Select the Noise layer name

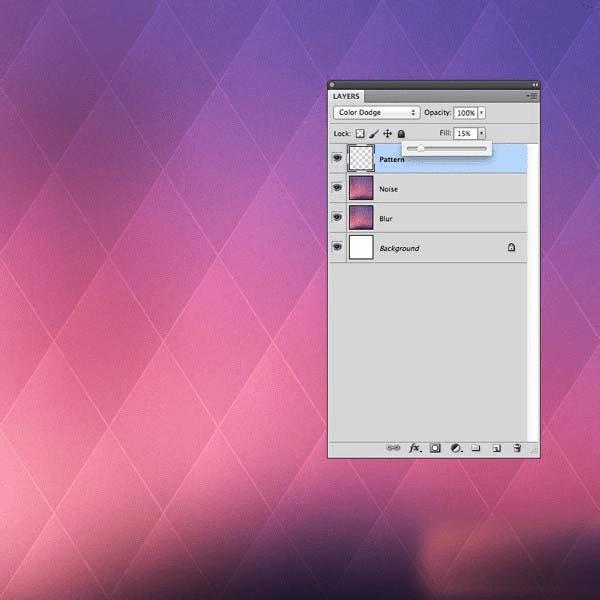click(388, 189)
